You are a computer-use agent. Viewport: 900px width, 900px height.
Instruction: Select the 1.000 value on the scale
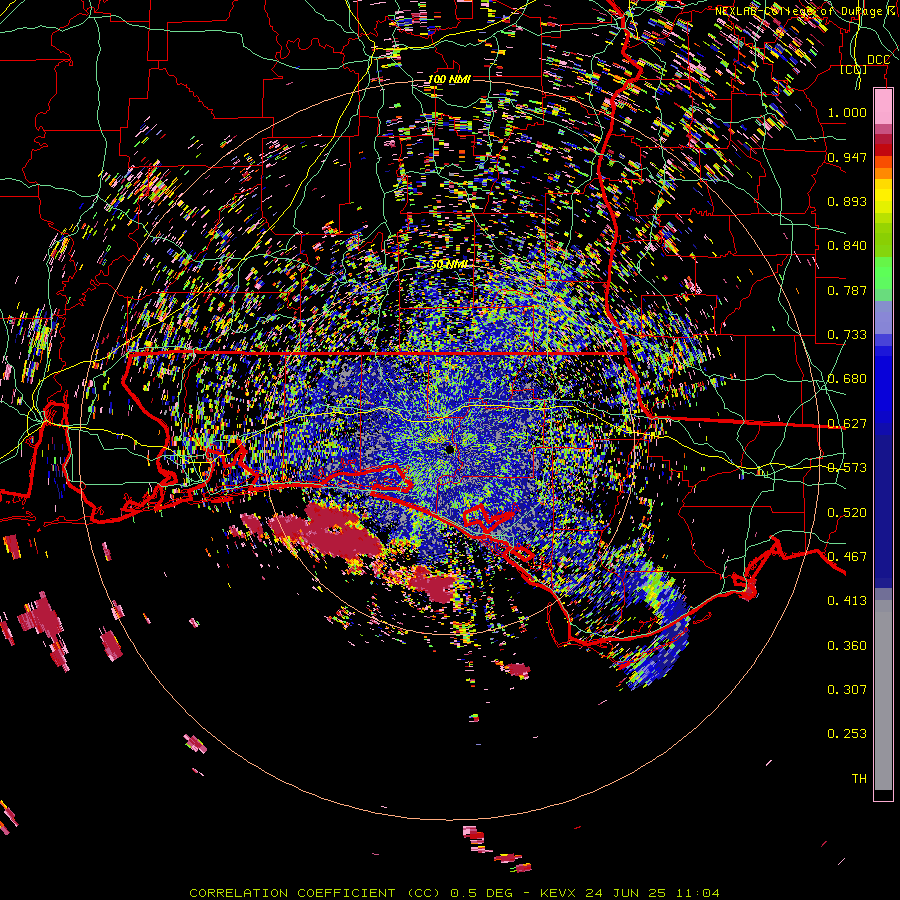pos(847,112)
